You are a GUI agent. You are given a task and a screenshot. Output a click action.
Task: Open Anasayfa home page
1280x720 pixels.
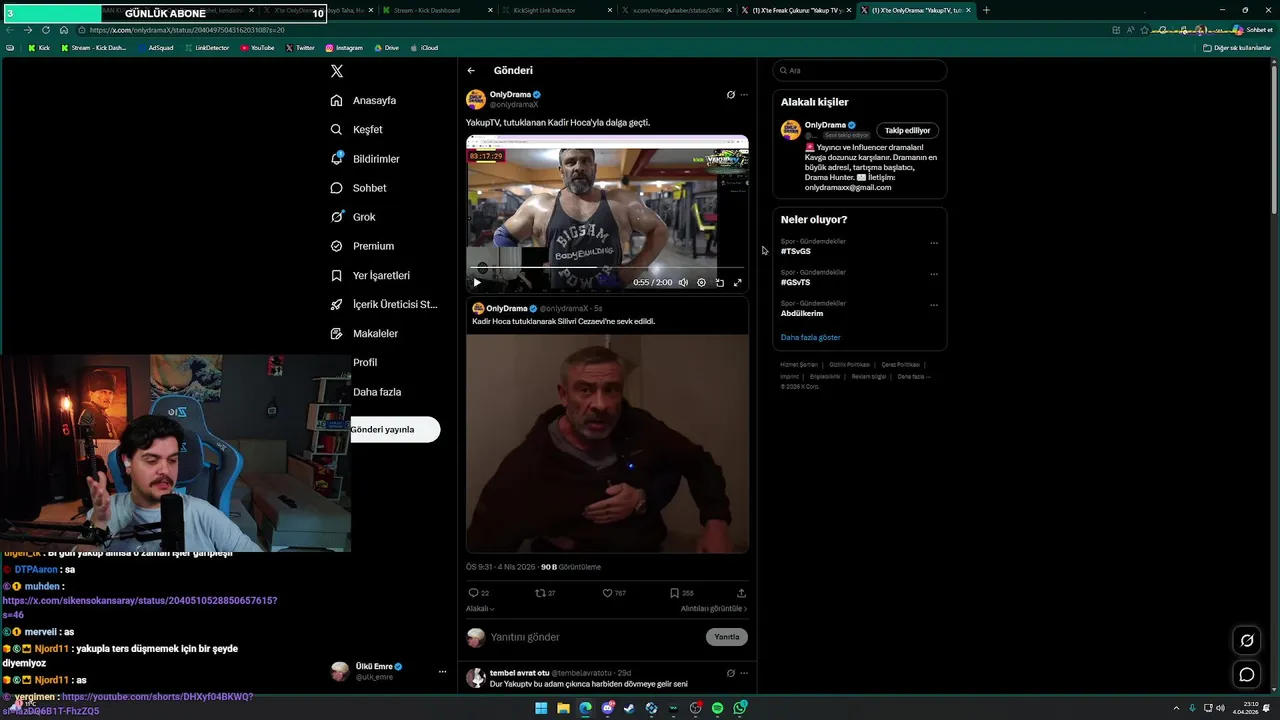(x=364, y=100)
